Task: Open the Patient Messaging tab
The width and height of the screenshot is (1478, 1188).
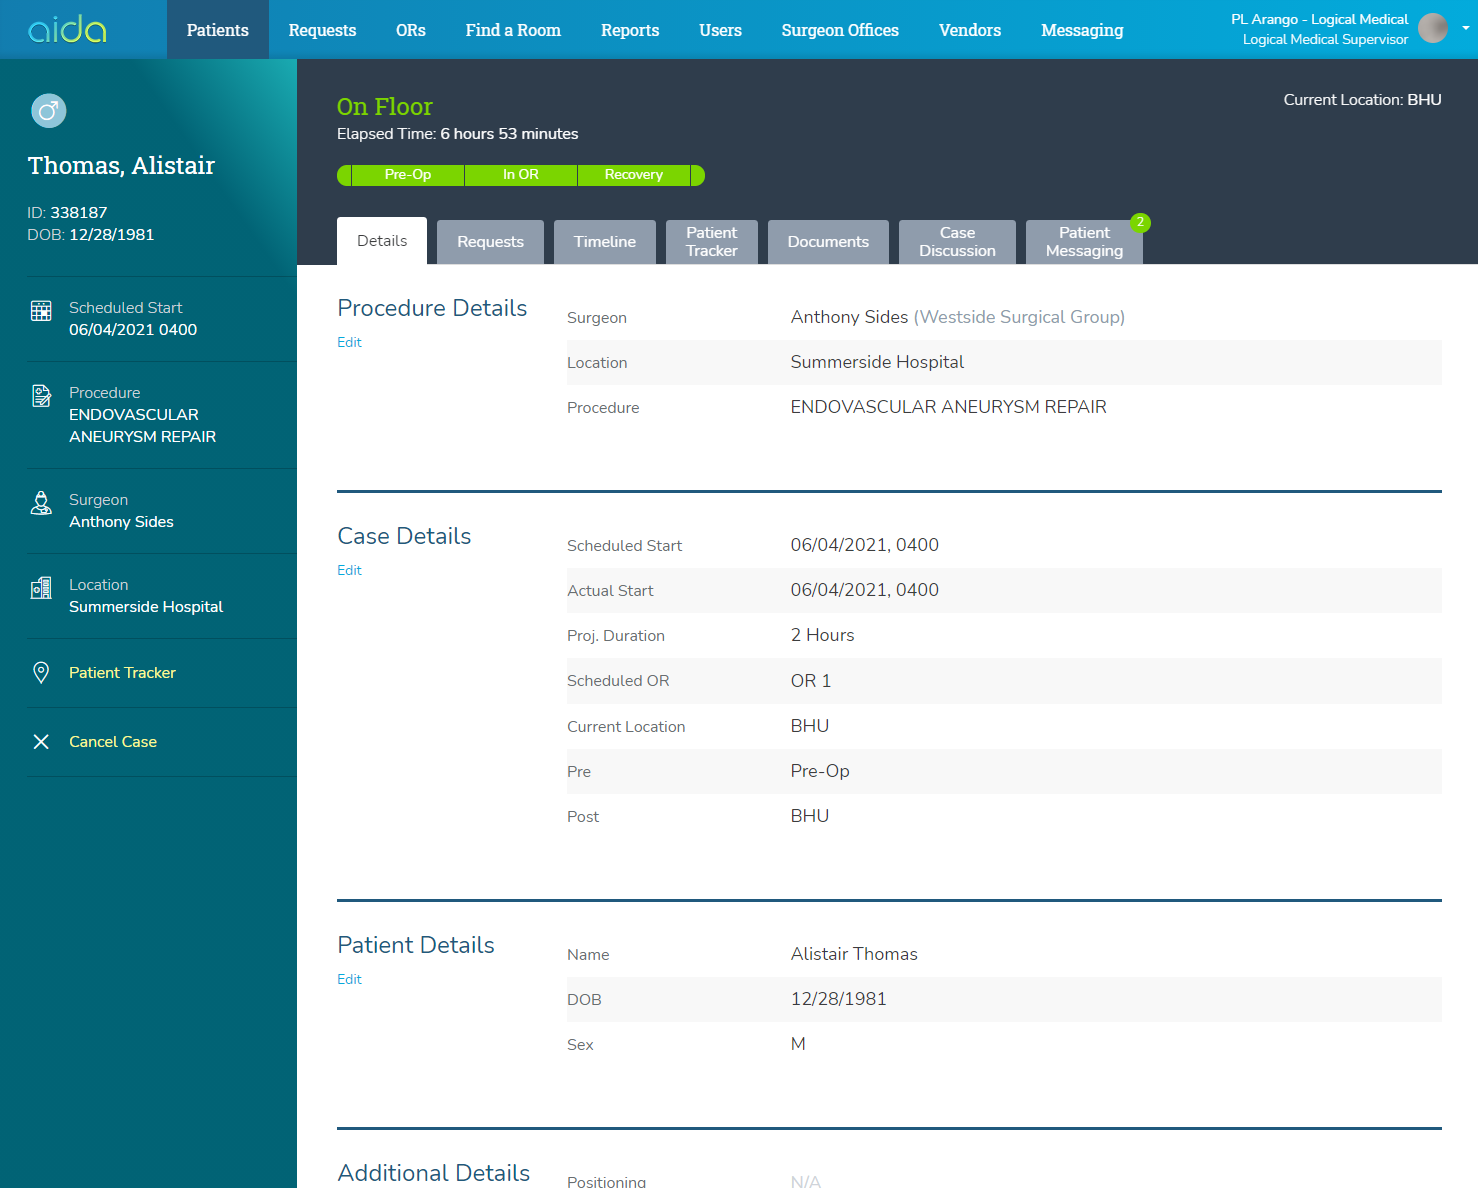Action: pyautogui.click(x=1084, y=242)
